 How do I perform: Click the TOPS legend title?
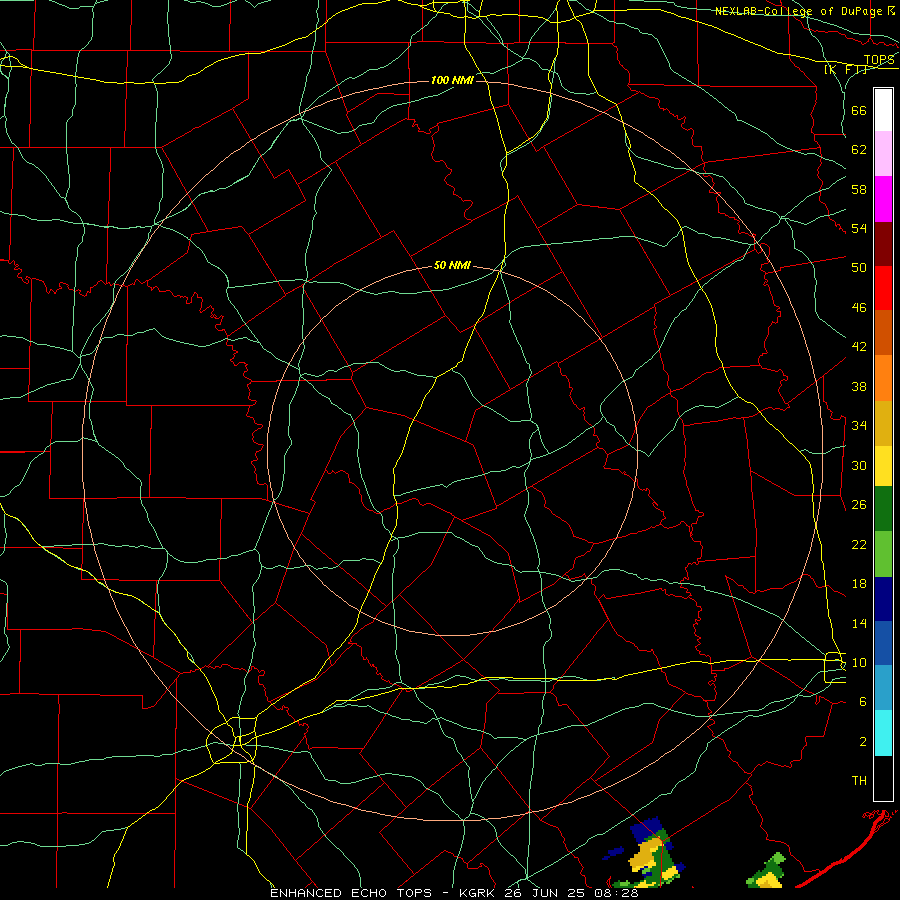pos(879,60)
